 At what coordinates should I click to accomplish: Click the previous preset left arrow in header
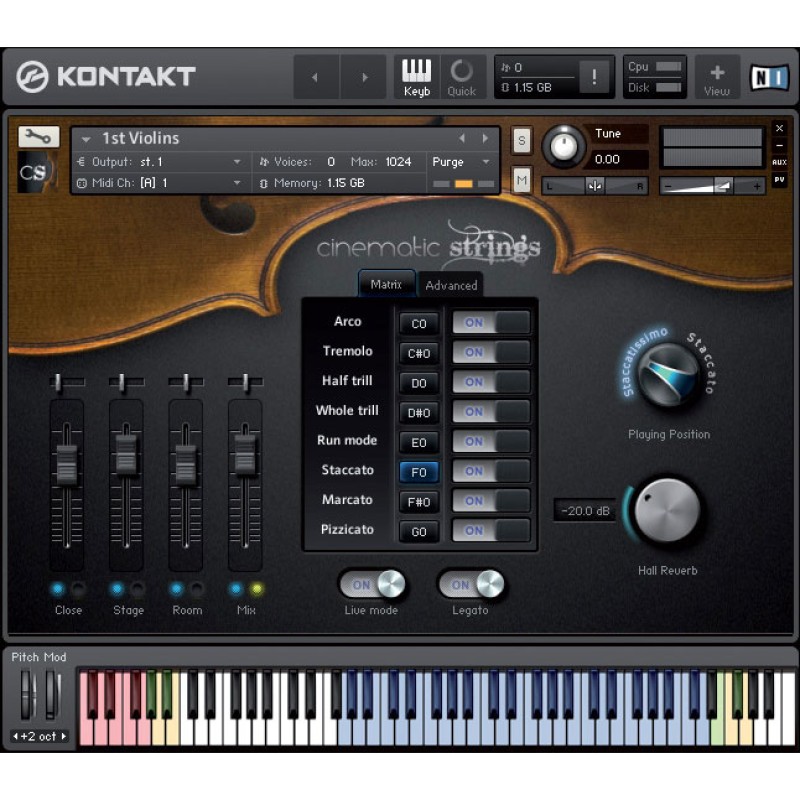pos(316,77)
